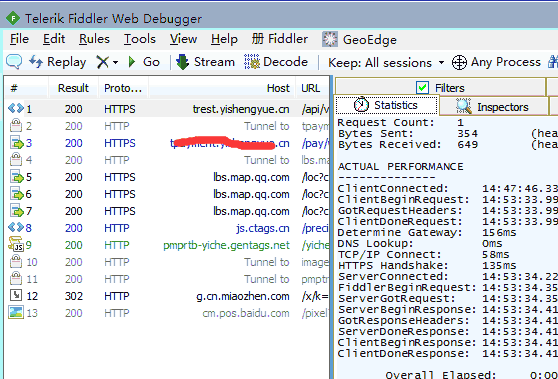
Task: Click image icon of session 13
Action: point(16,312)
